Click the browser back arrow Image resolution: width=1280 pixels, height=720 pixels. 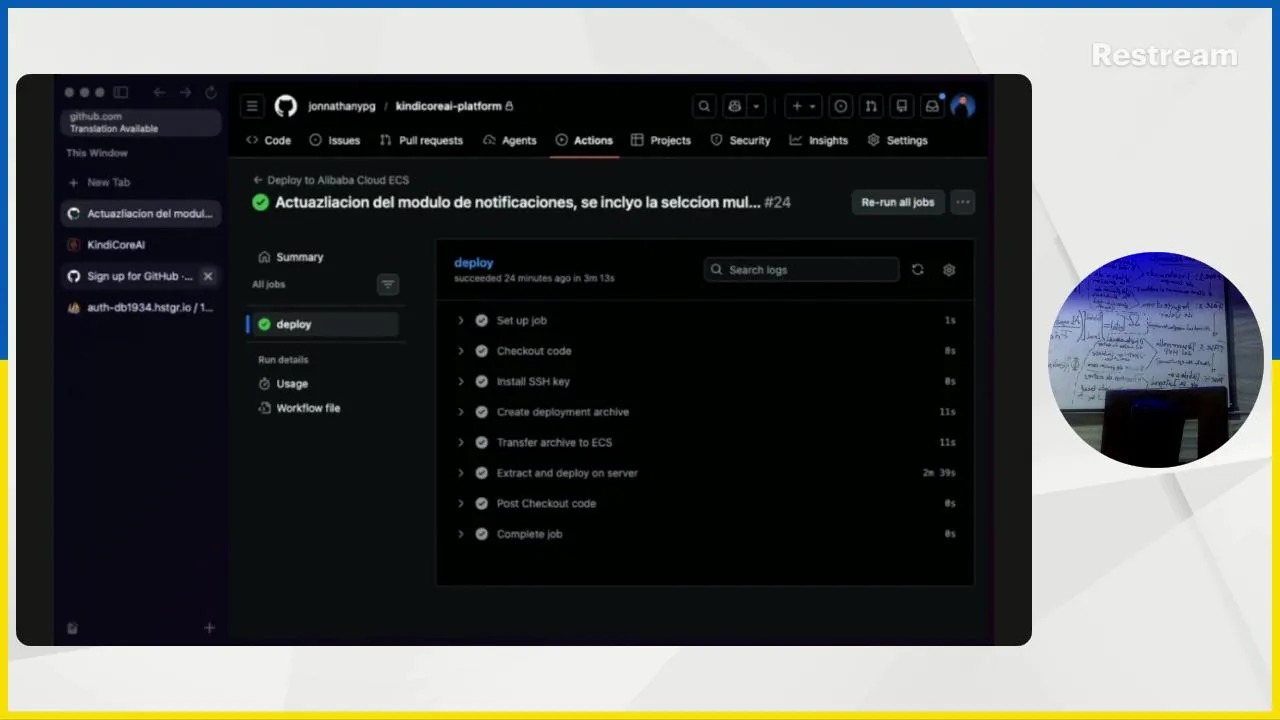point(159,92)
